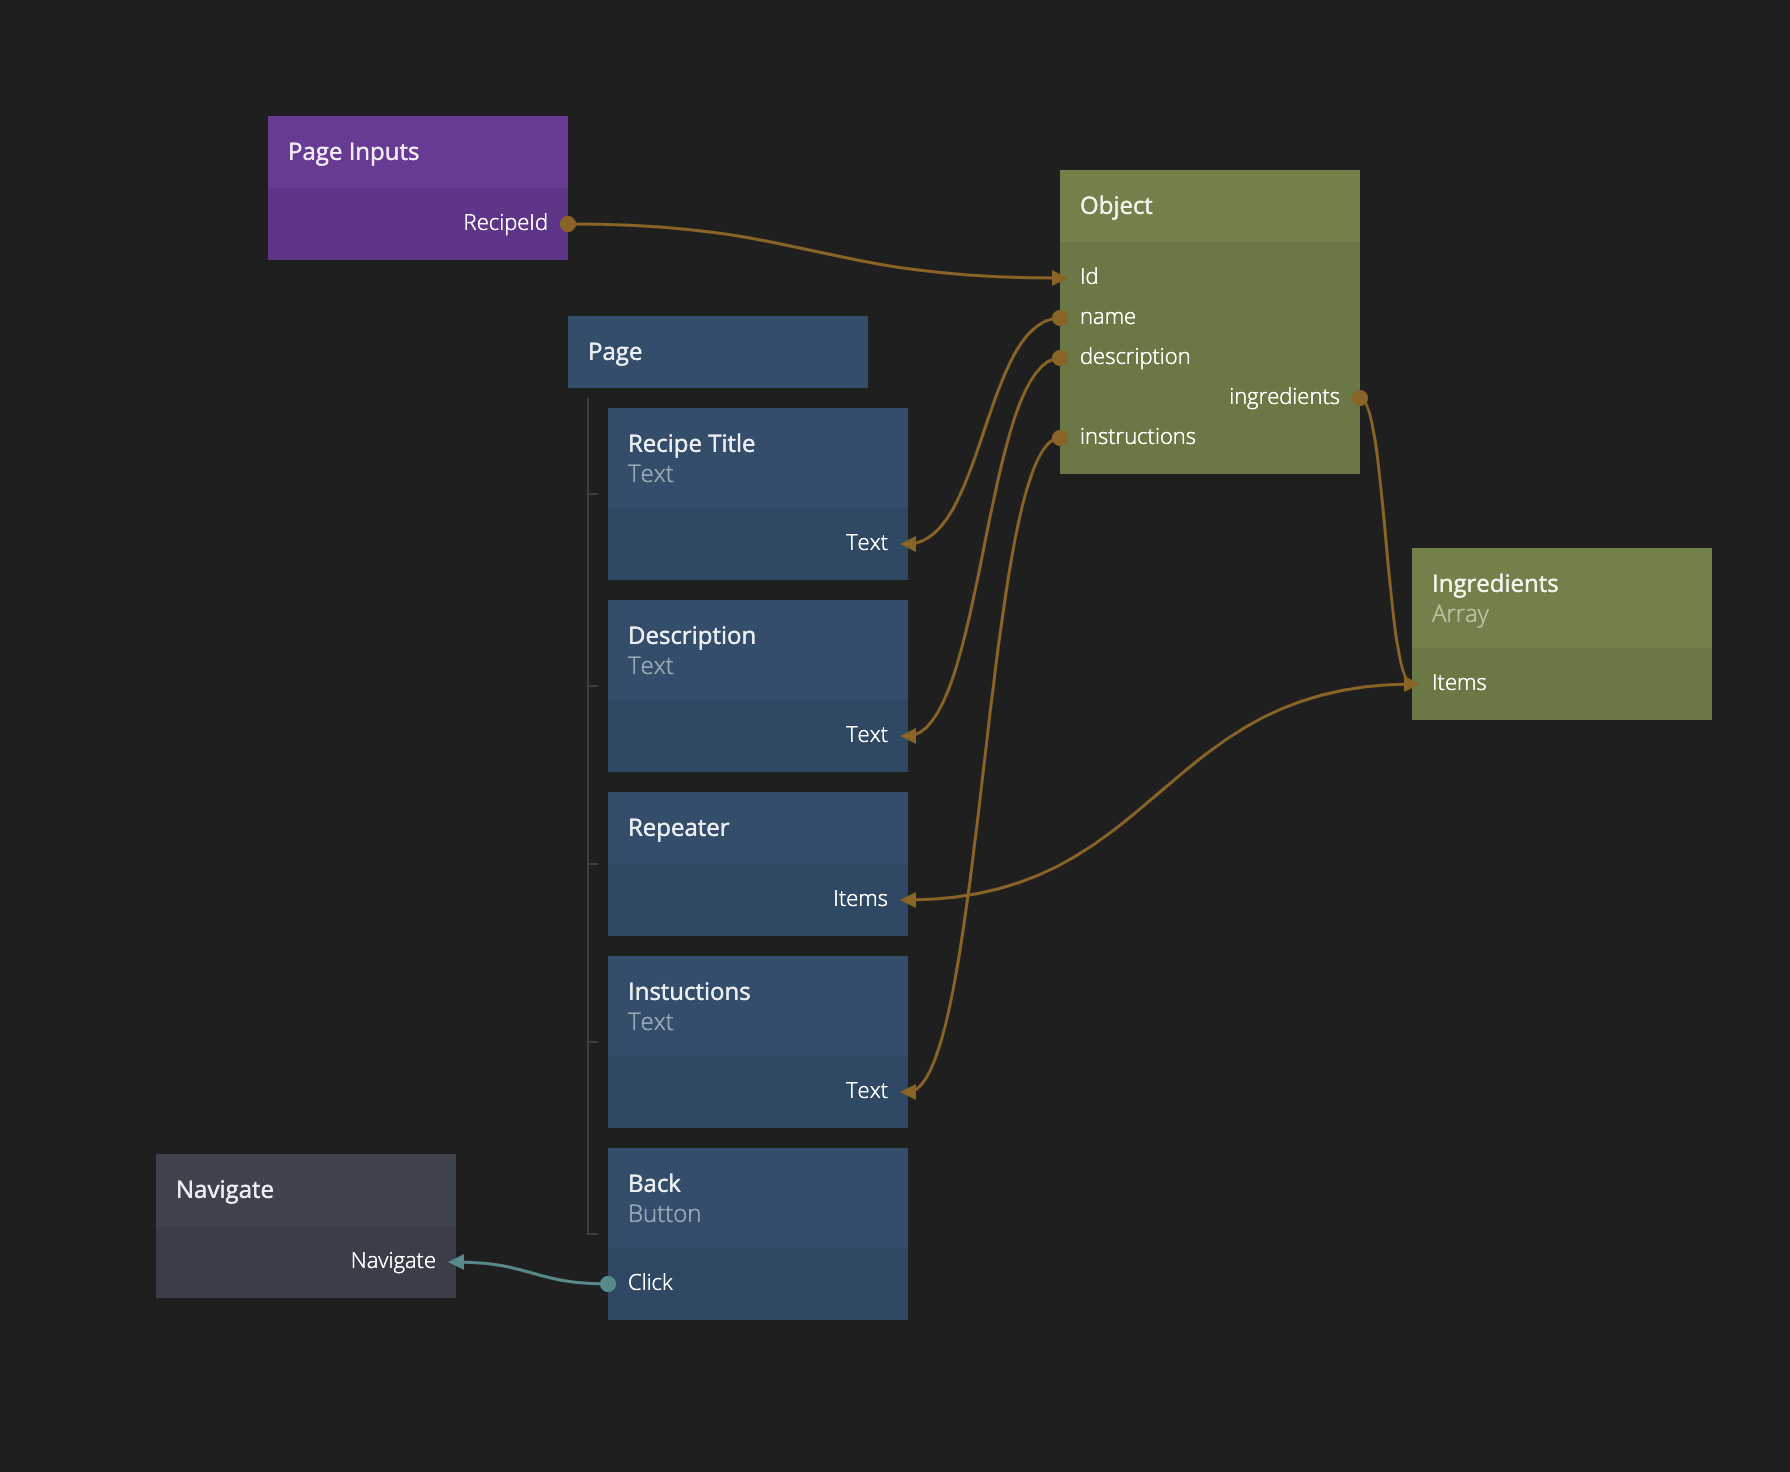Click the name port on Object node
This screenshot has height=1472, width=1790.
[1060, 318]
